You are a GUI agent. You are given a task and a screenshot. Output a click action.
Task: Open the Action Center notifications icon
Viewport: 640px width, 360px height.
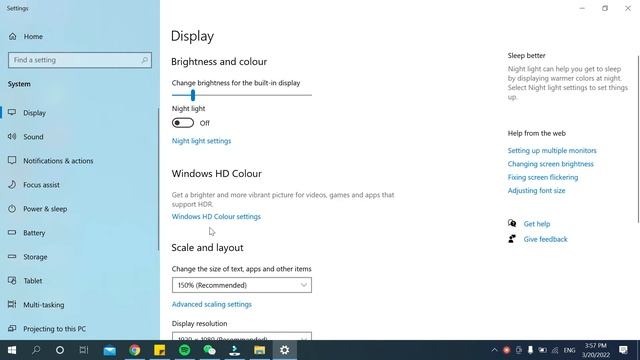623,350
